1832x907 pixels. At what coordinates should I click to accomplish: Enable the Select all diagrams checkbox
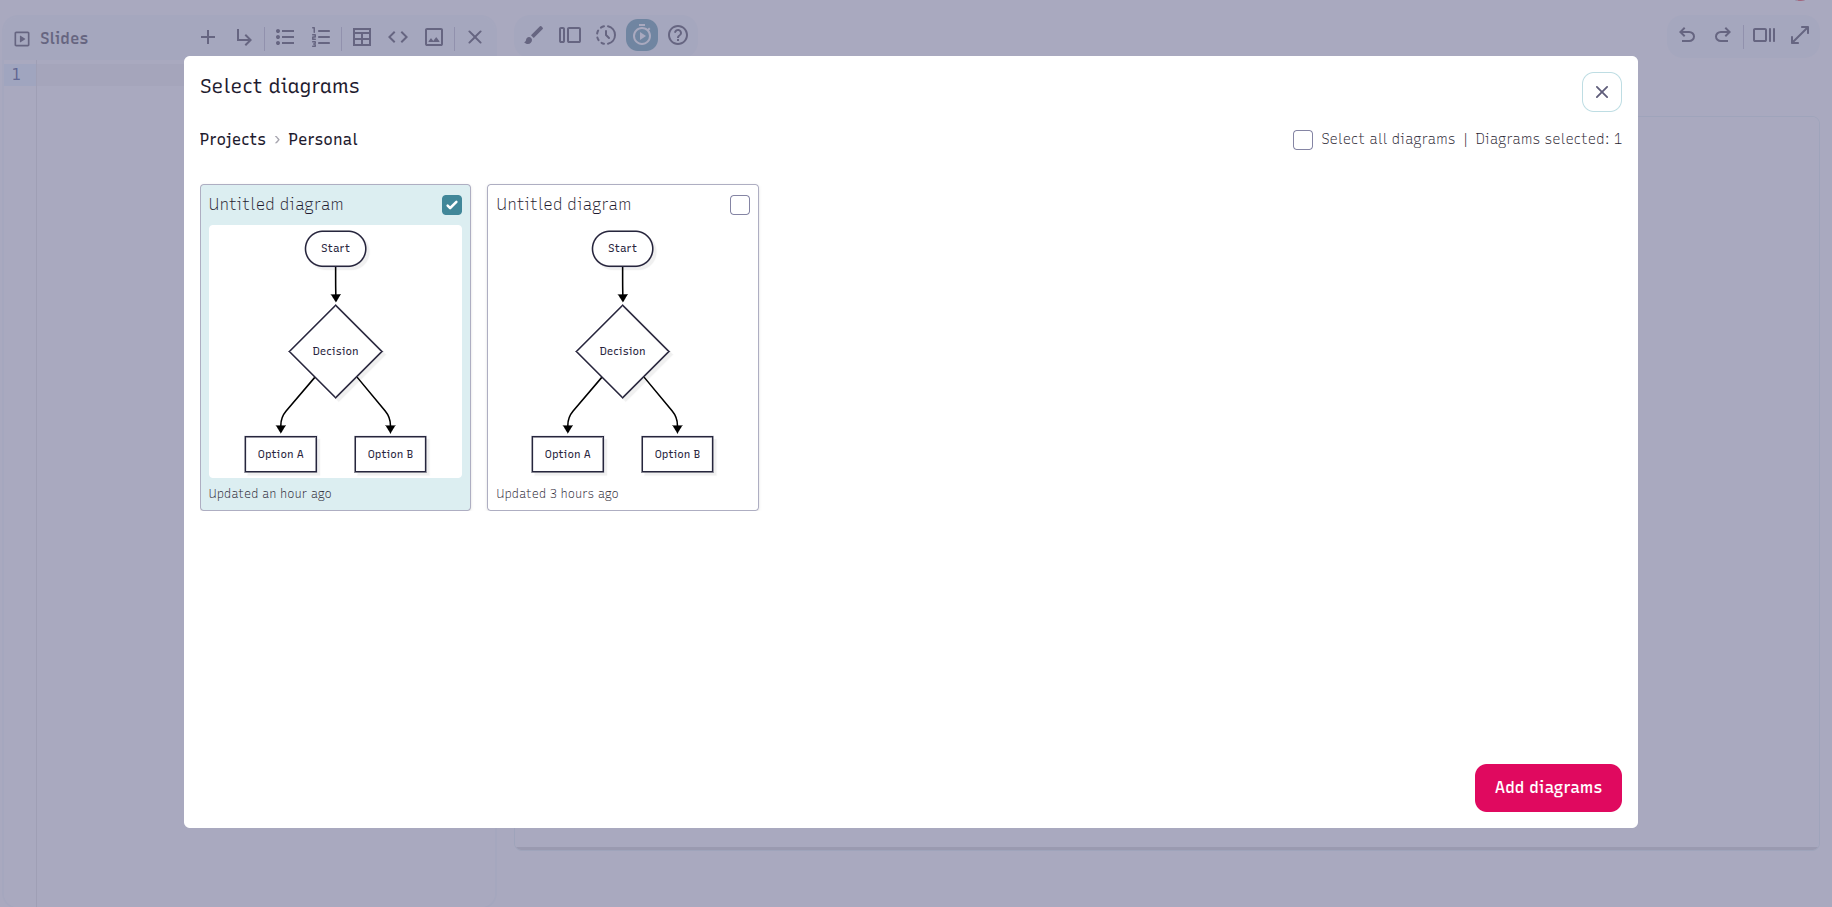1303,140
